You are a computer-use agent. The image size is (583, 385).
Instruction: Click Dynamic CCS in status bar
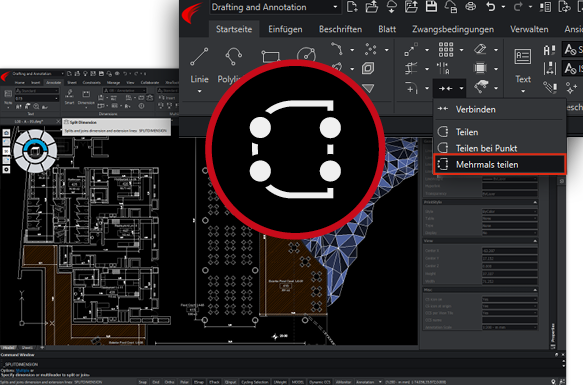click(319, 382)
